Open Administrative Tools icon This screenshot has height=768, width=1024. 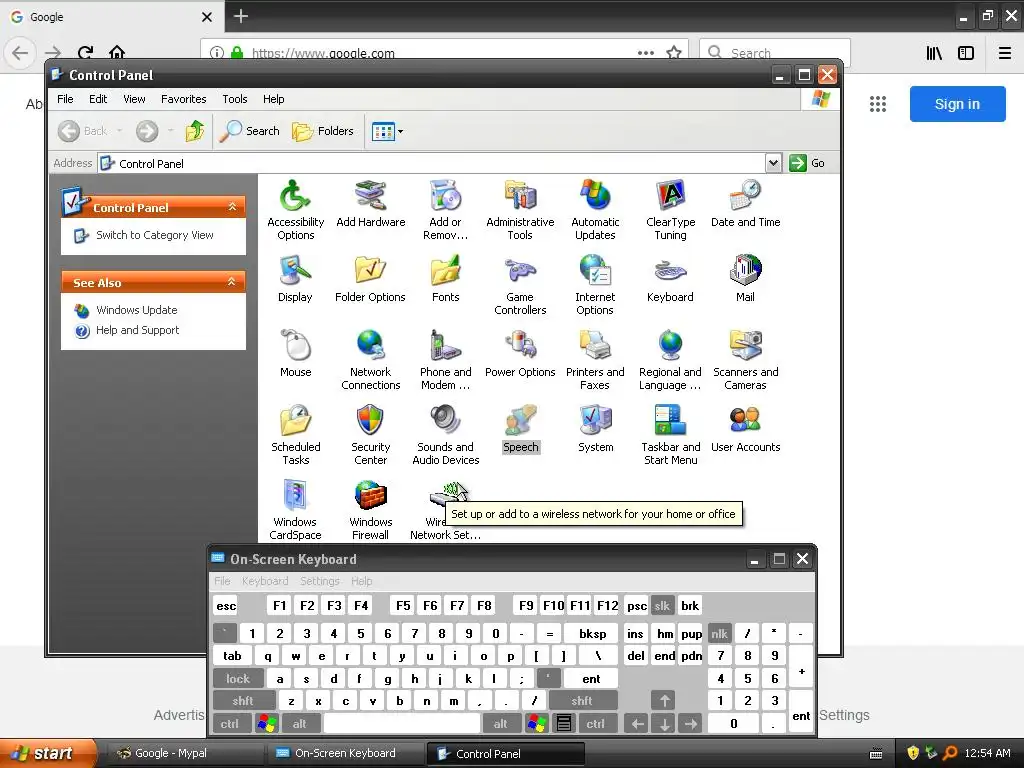[520, 209]
